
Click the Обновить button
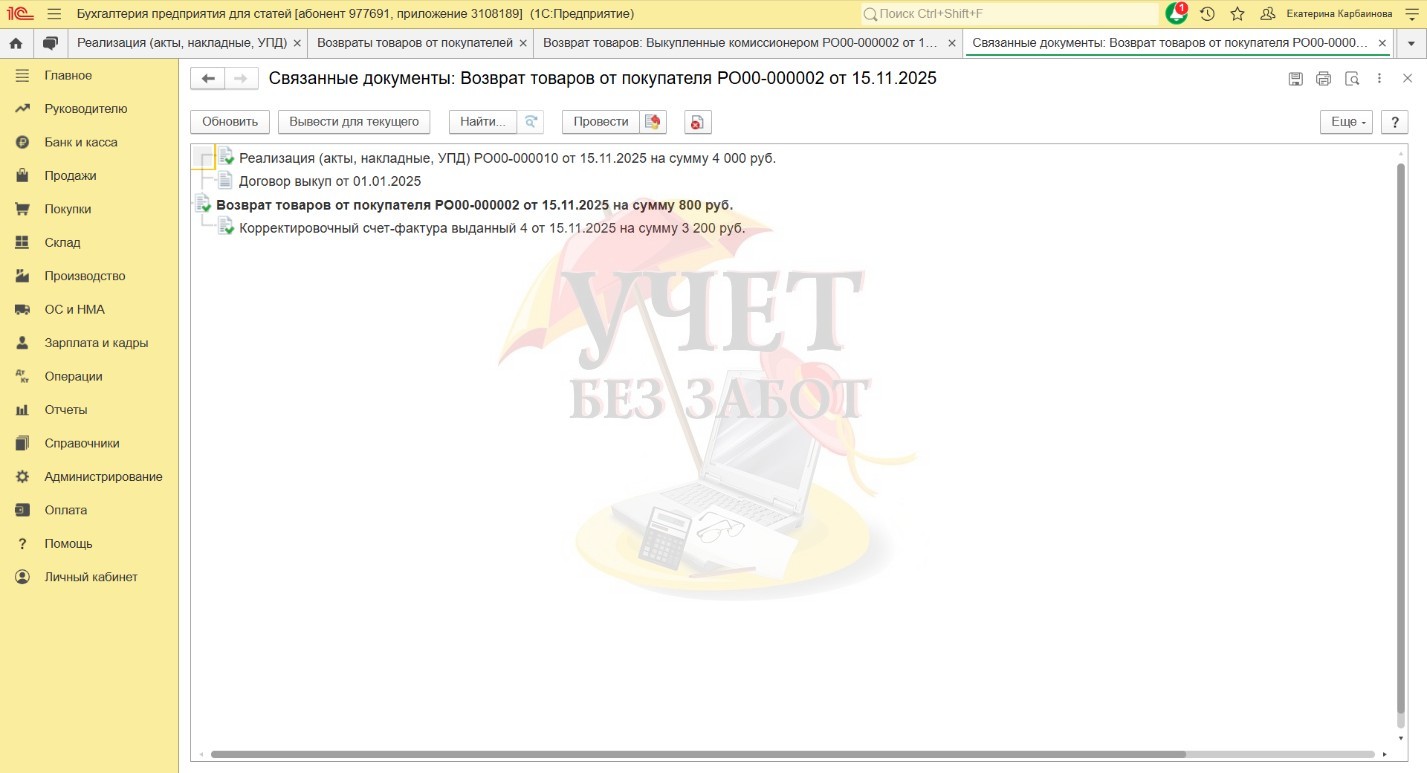tap(230, 122)
